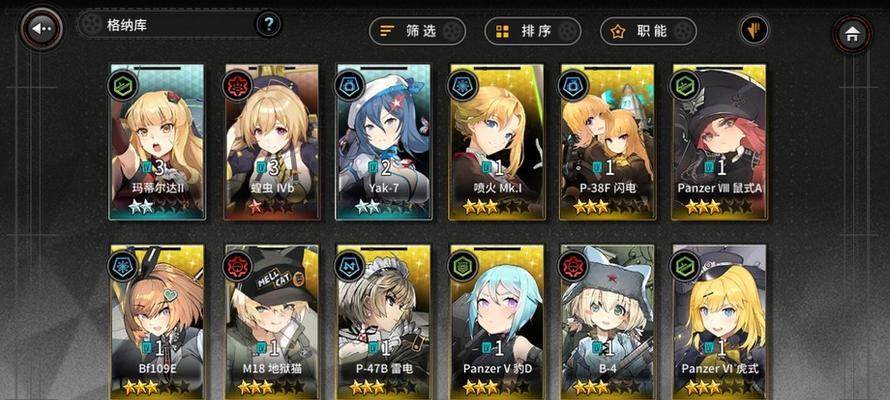
Task: Open the help question mark icon
Action: tap(269, 24)
